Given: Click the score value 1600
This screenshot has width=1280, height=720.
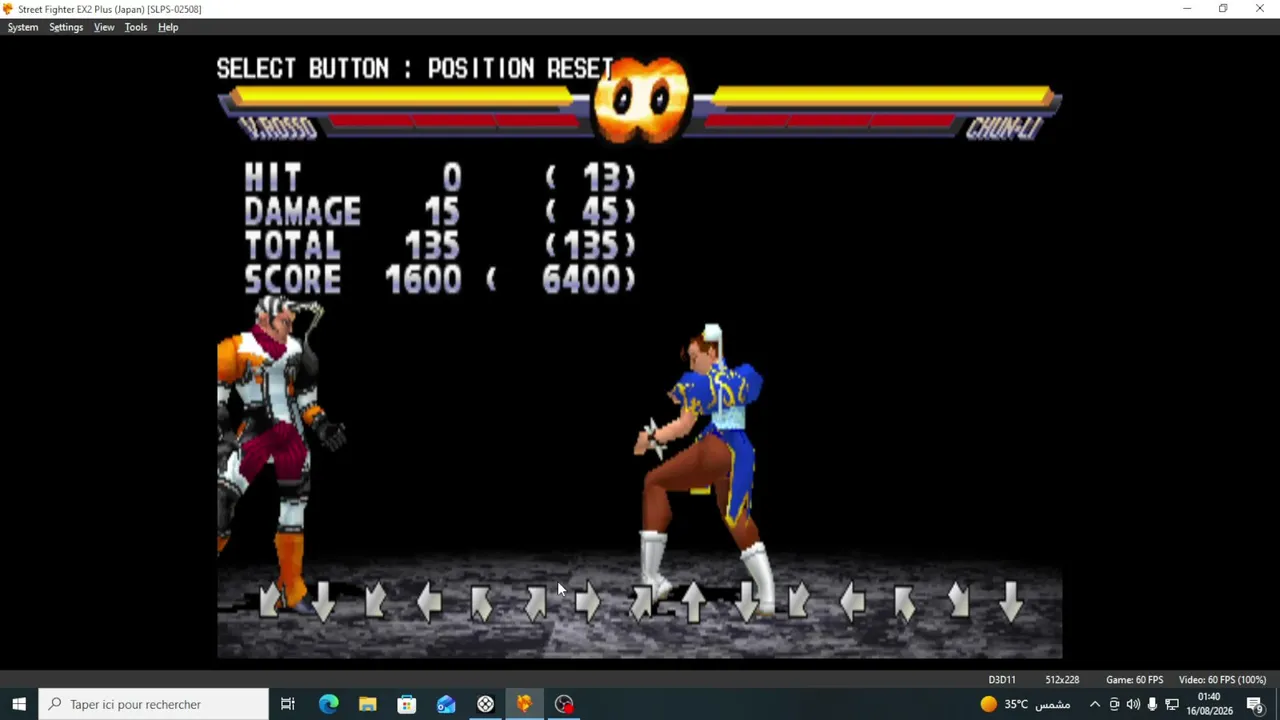Looking at the screenshot, I should click(423, 280).
